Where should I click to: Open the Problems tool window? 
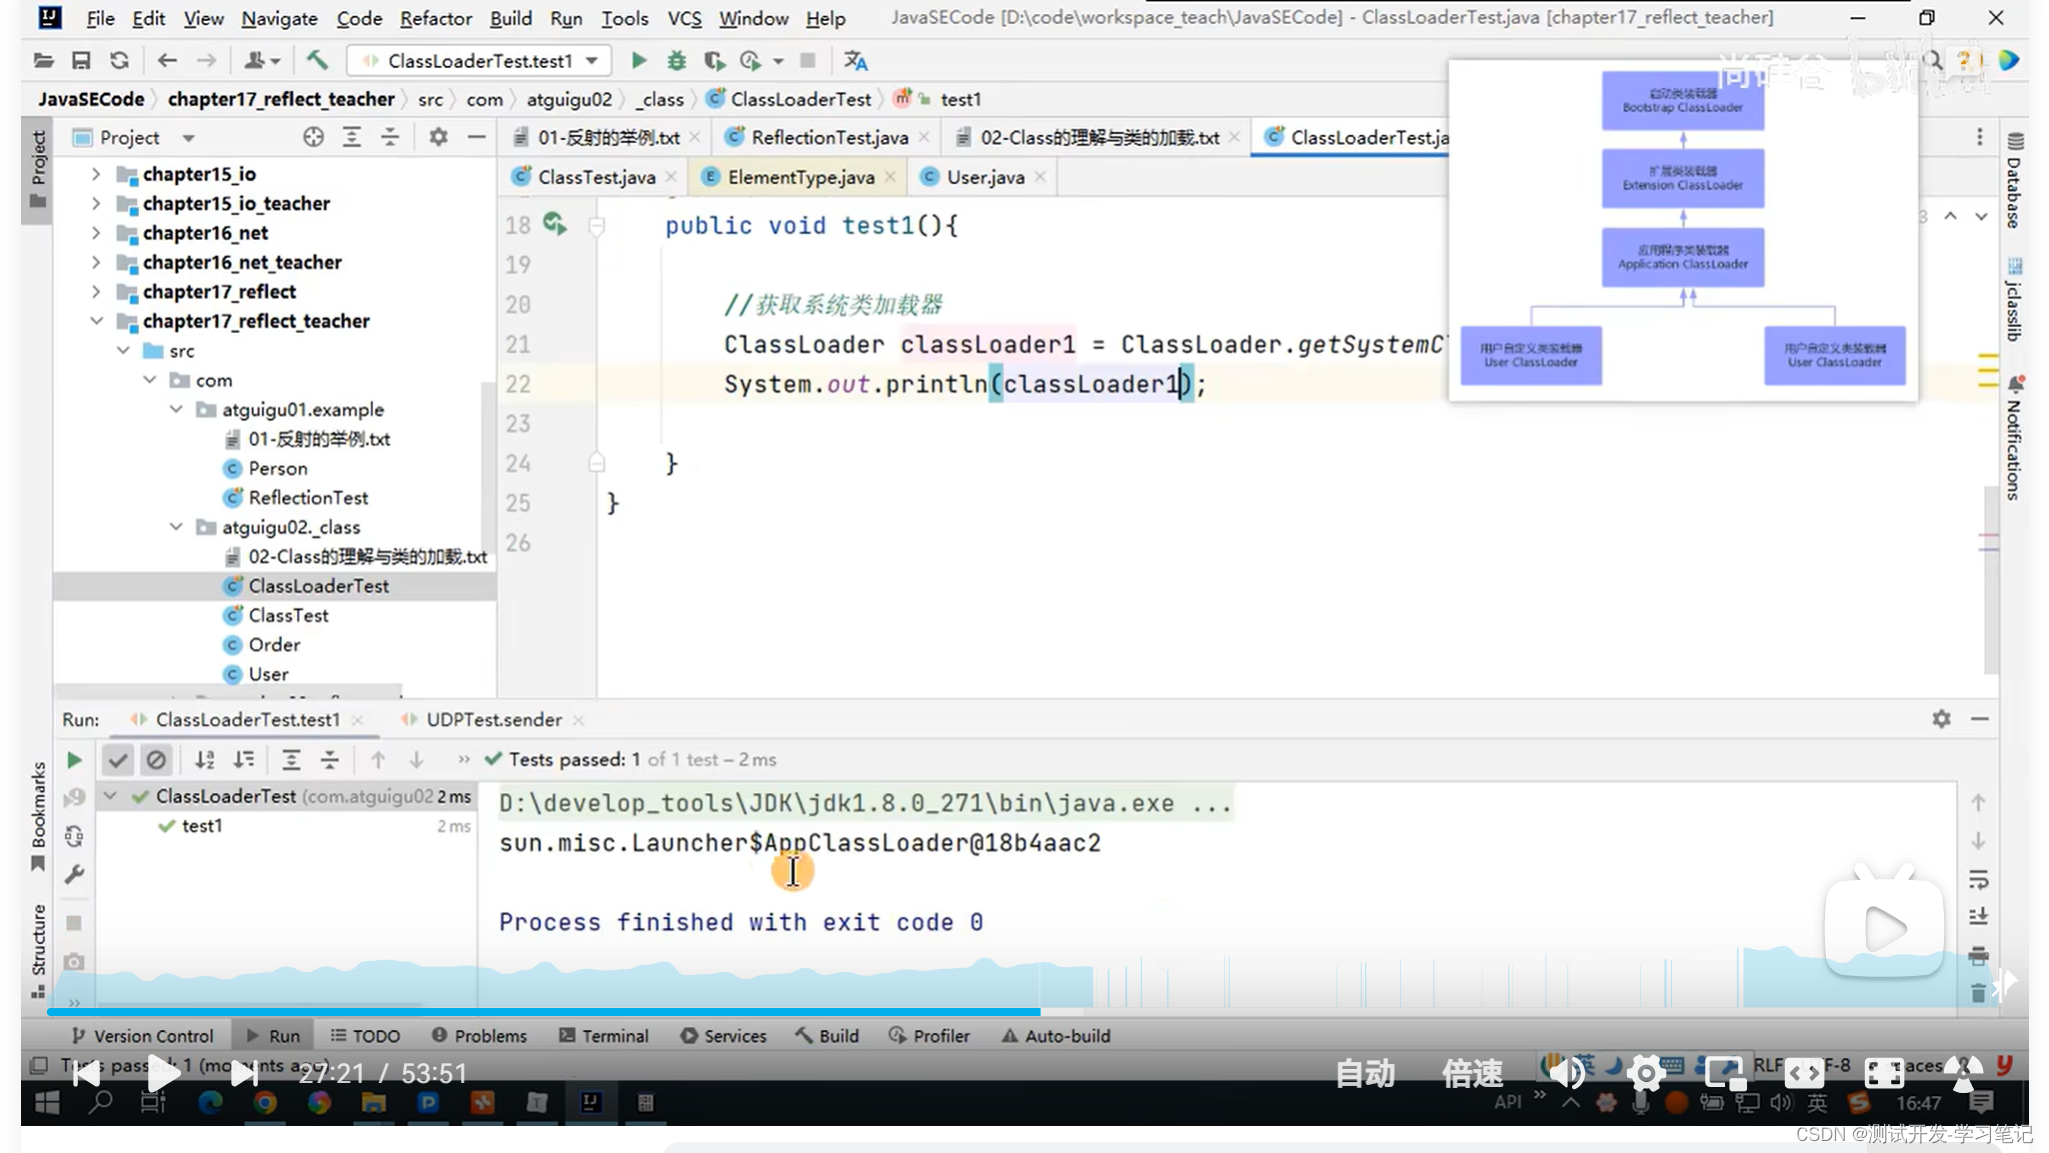[x=479, y=1036]
